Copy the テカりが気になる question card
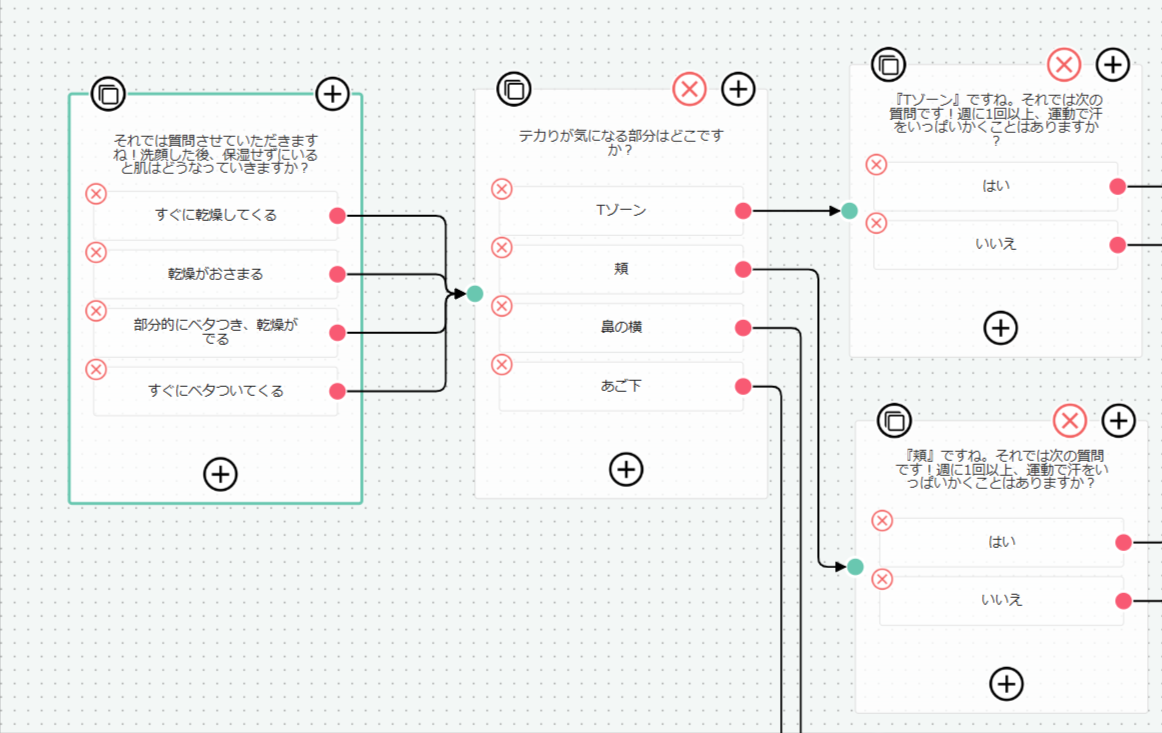Viewport: 1162px width, 733px height. (x=514, y=90)
